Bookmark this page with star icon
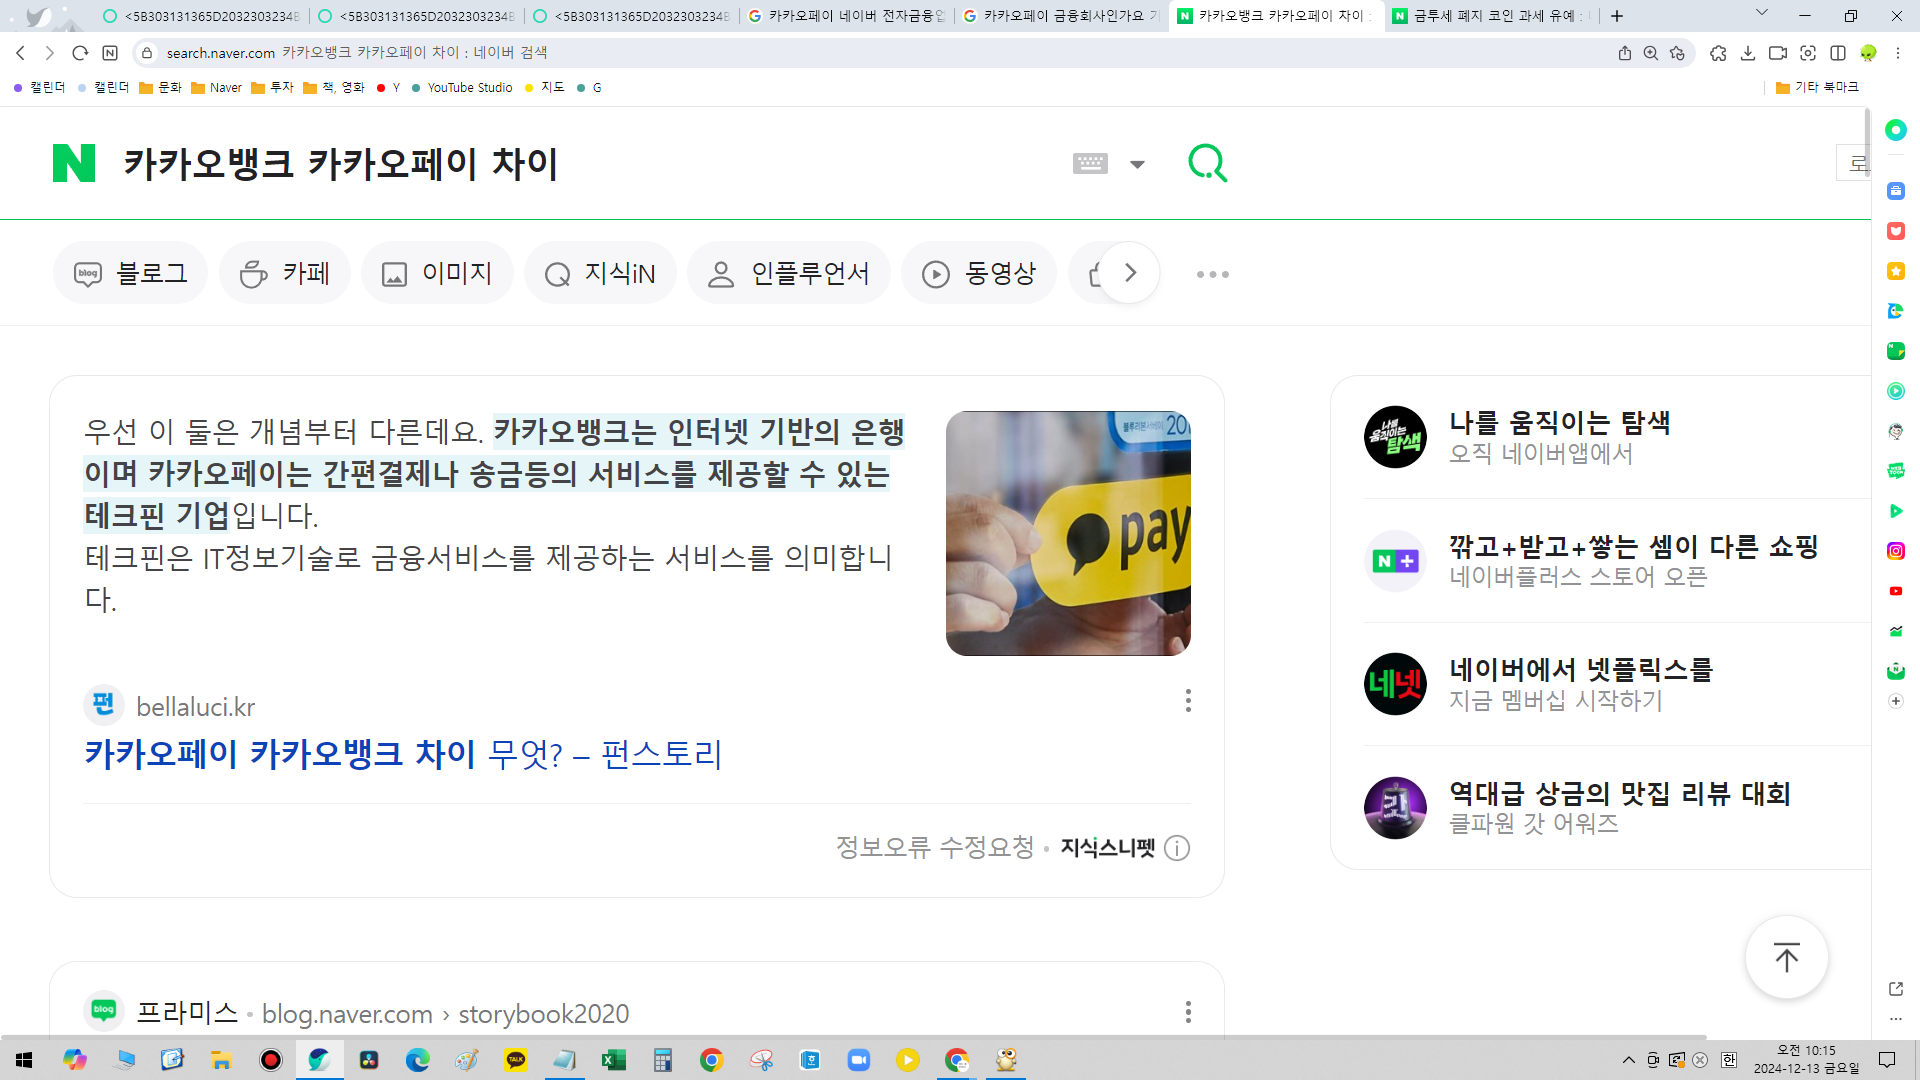 click(x=1677, y=53)
